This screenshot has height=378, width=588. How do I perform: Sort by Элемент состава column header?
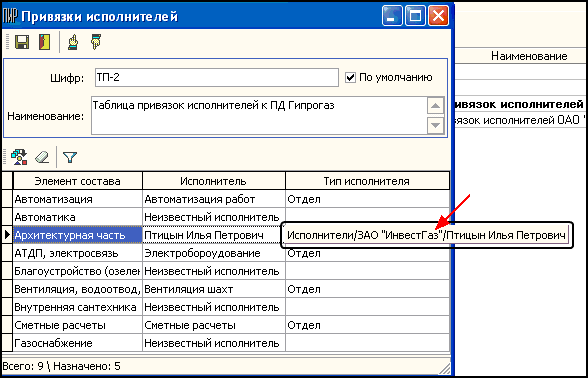[x=78, y=181]
